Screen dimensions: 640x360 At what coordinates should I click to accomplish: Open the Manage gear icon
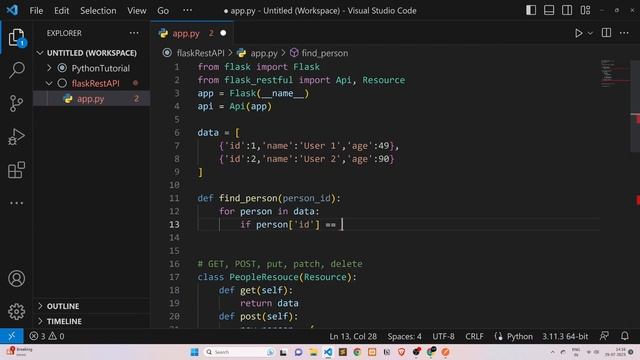[16, 312]
